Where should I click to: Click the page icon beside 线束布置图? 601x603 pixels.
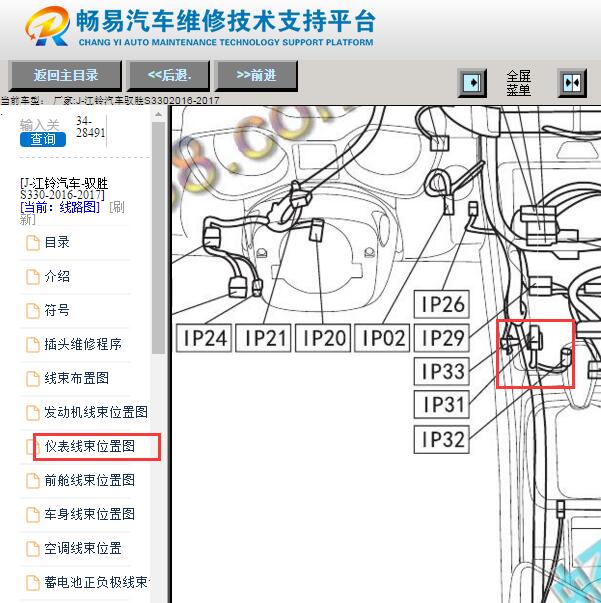click(x=33, y=378)
